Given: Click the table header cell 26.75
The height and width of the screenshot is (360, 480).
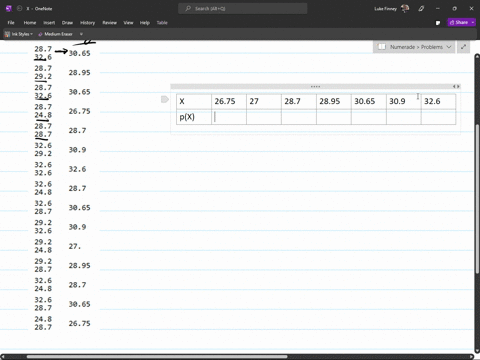Looking at the screenshot, I should (229, 101).
